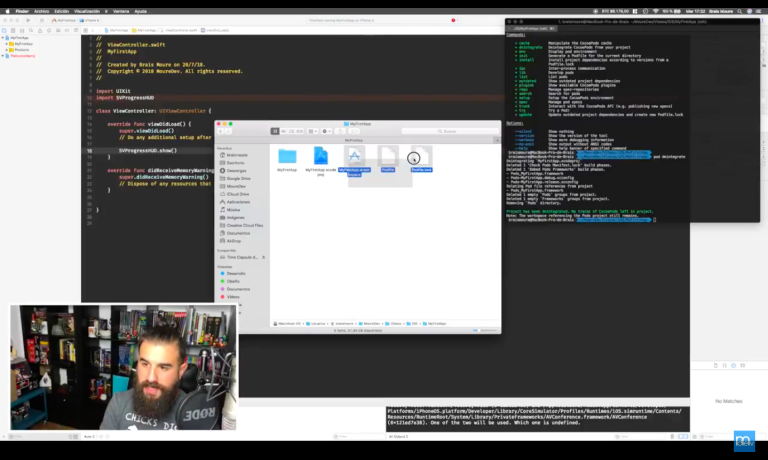Image resolution: width=768 pixels, height=460 pixels.
Task: Switch Finder to cover flow view
Action: 300,131
